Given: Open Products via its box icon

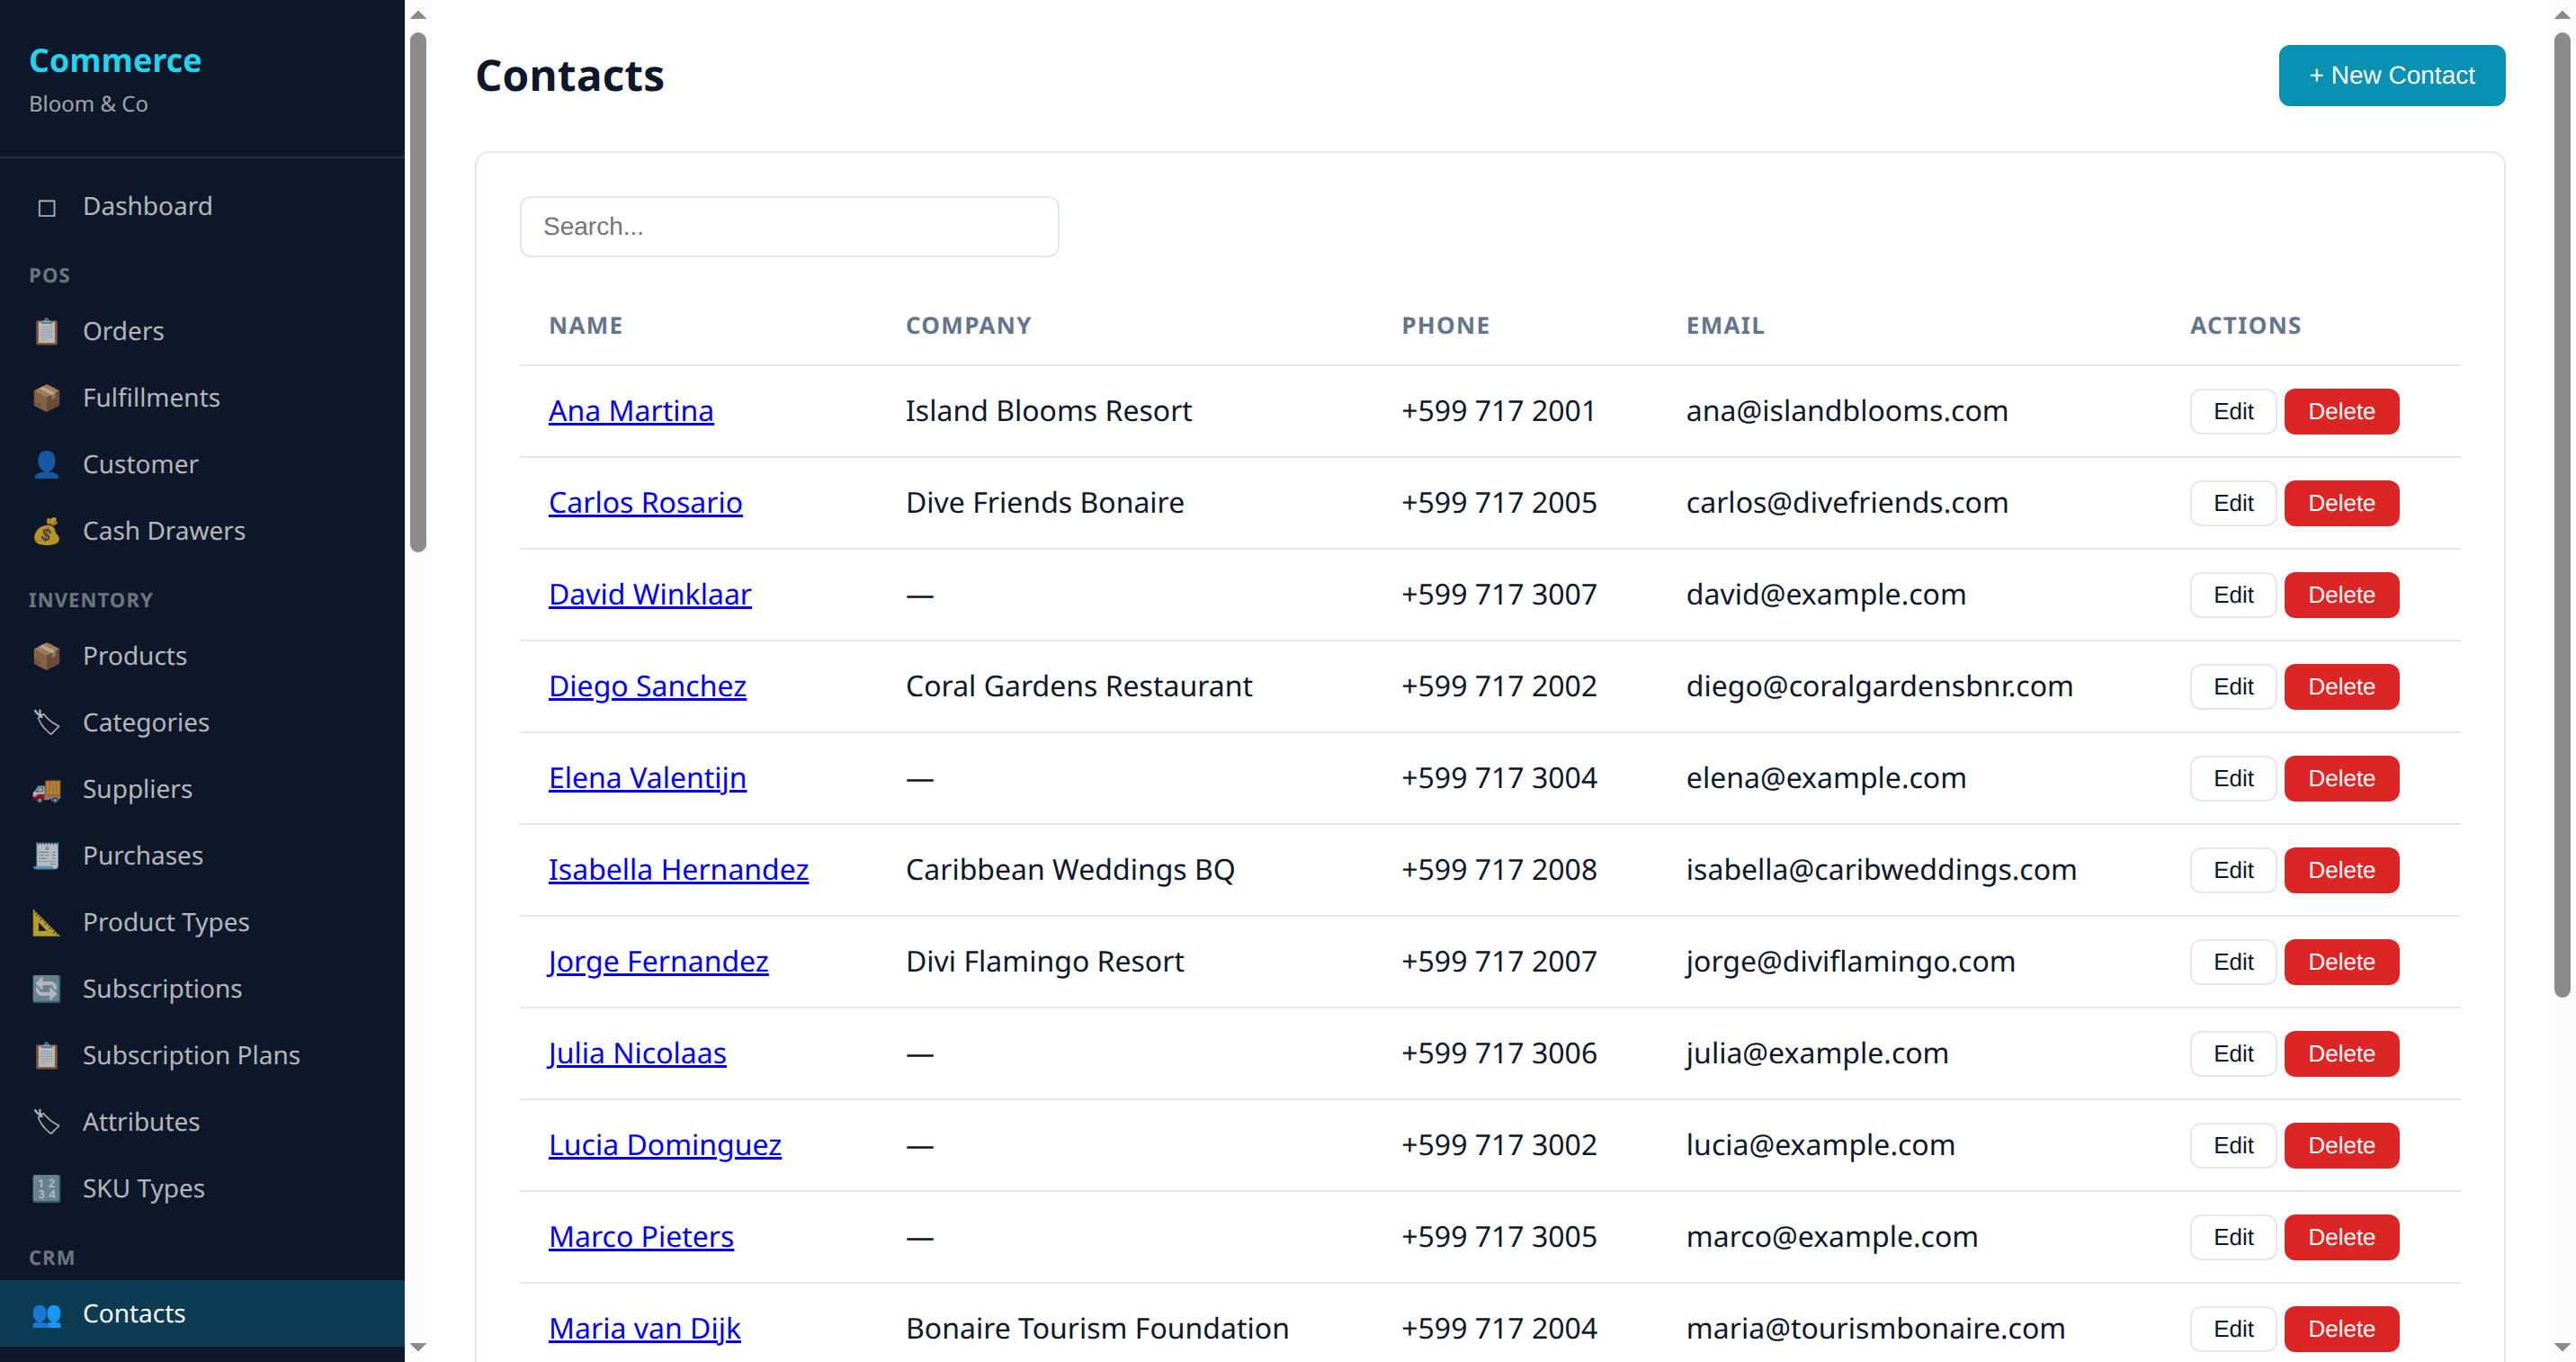Looking at the screenshot, I should 46,656.
